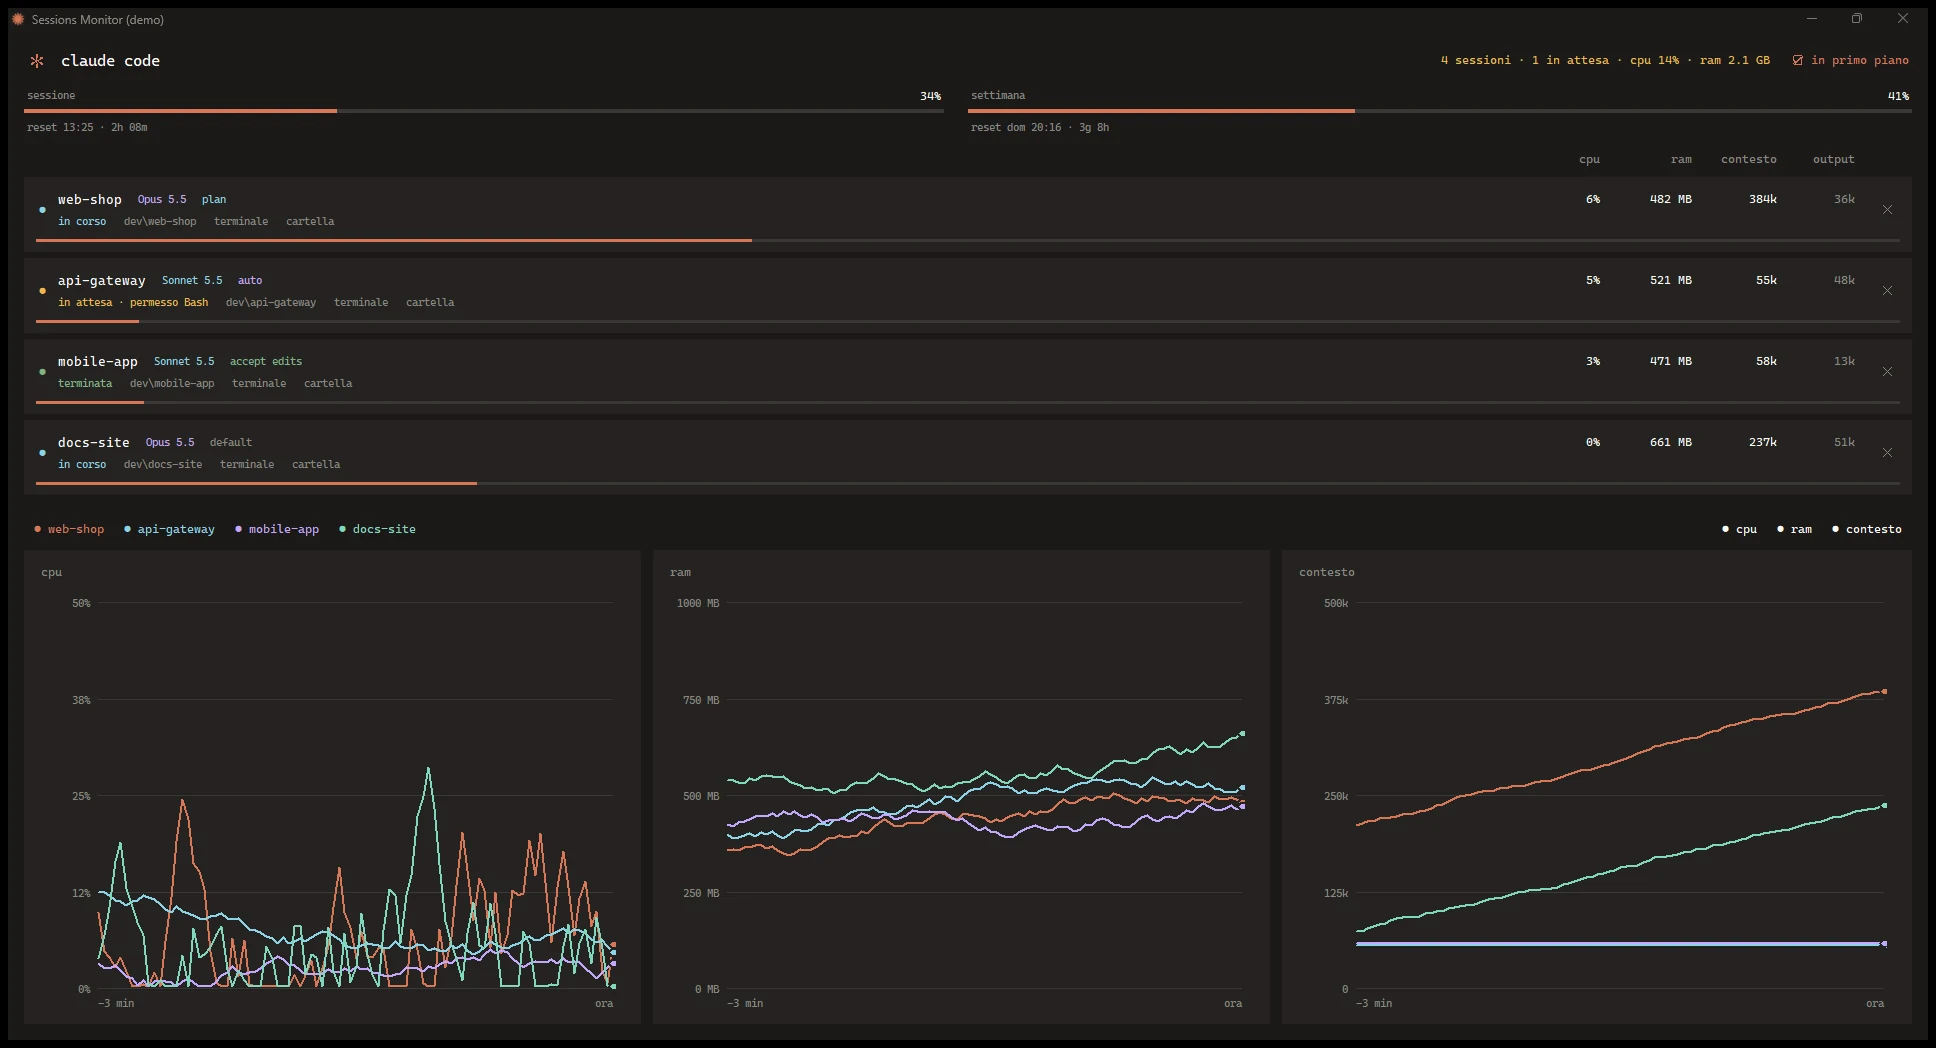Click the contesto column header
This screenshot has height=1048, width=1936.
(1749, 160)
